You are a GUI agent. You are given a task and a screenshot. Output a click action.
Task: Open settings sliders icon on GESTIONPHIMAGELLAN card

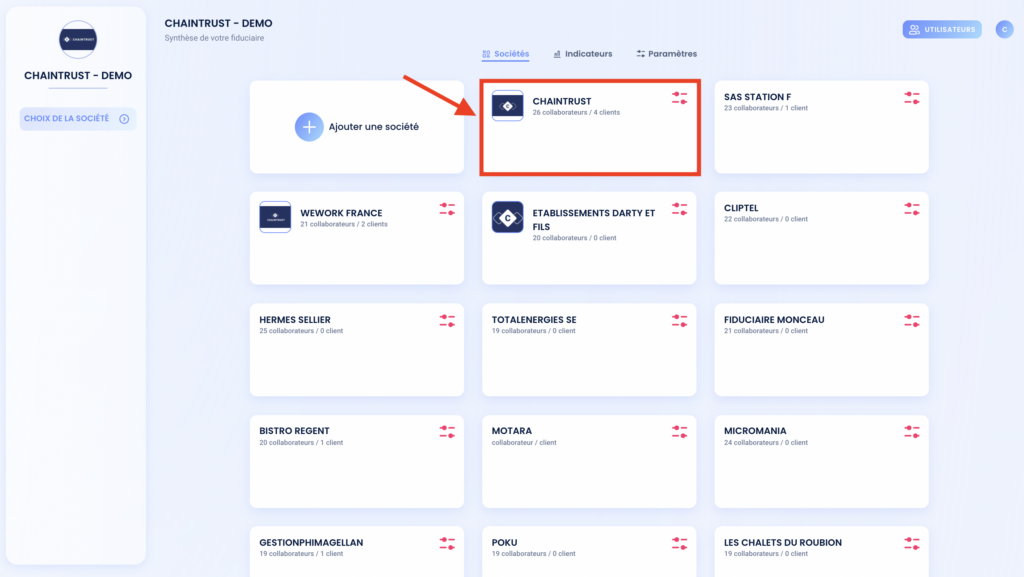pyautogui.click(x=447, y=544)
